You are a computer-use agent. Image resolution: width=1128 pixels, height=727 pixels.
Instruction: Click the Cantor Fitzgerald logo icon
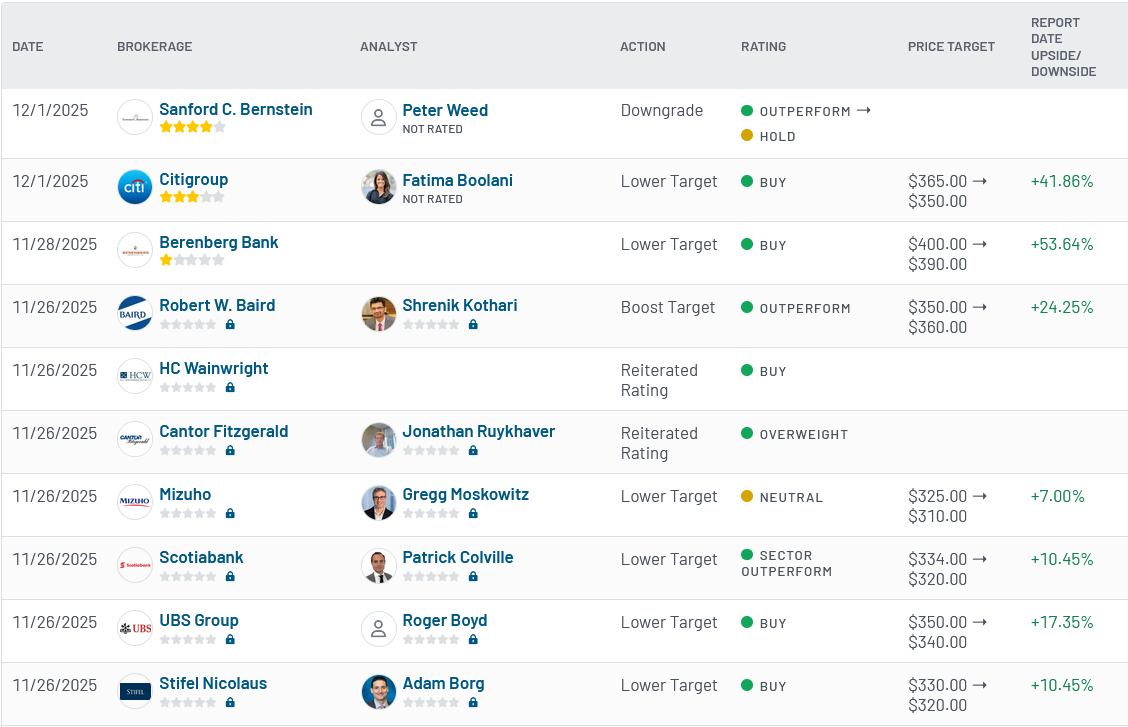[x=135, y=439]
